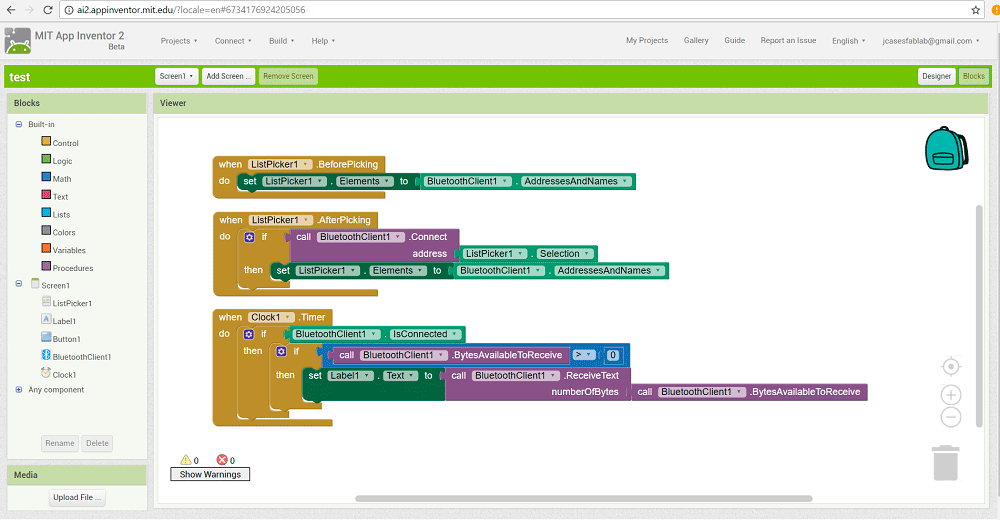Select the Button1 component in tree

coord(66,339)
